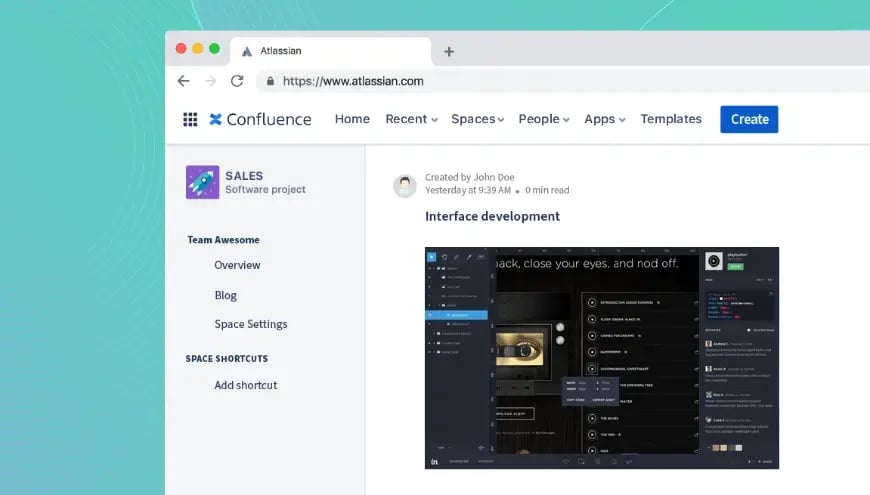This screenshot has width=870, height=495.
Task: Click the green maximize window button
Action: (215, 48)
